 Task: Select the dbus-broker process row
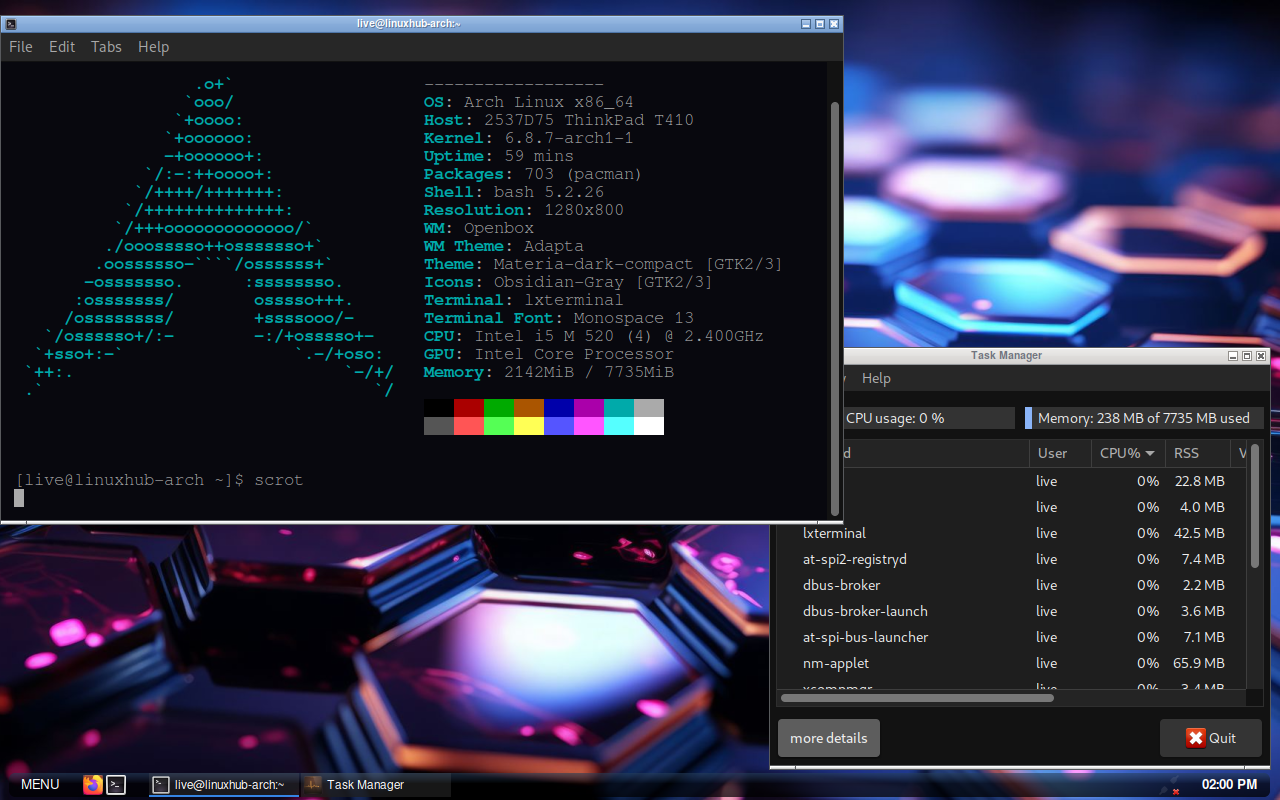1013,585
